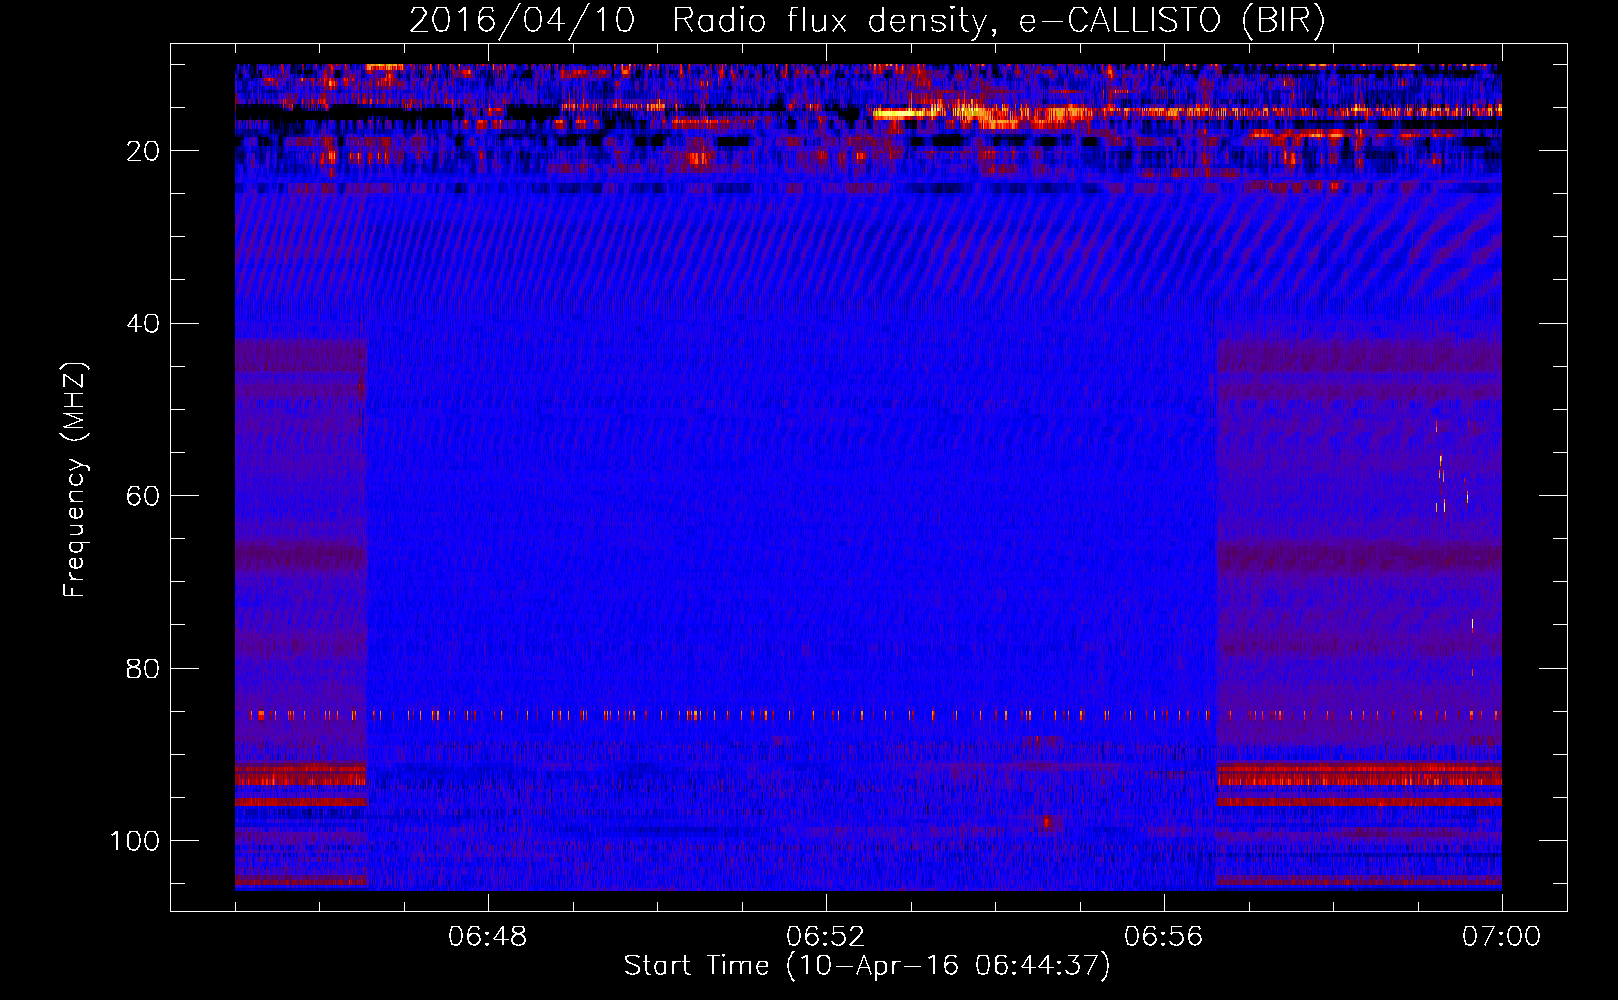The height and width of the screenshot is (1000, 1618).
Task: Click the plot title "Radio flux density, e-CALLISTO (BIR)"
Action: coord(998,20)
